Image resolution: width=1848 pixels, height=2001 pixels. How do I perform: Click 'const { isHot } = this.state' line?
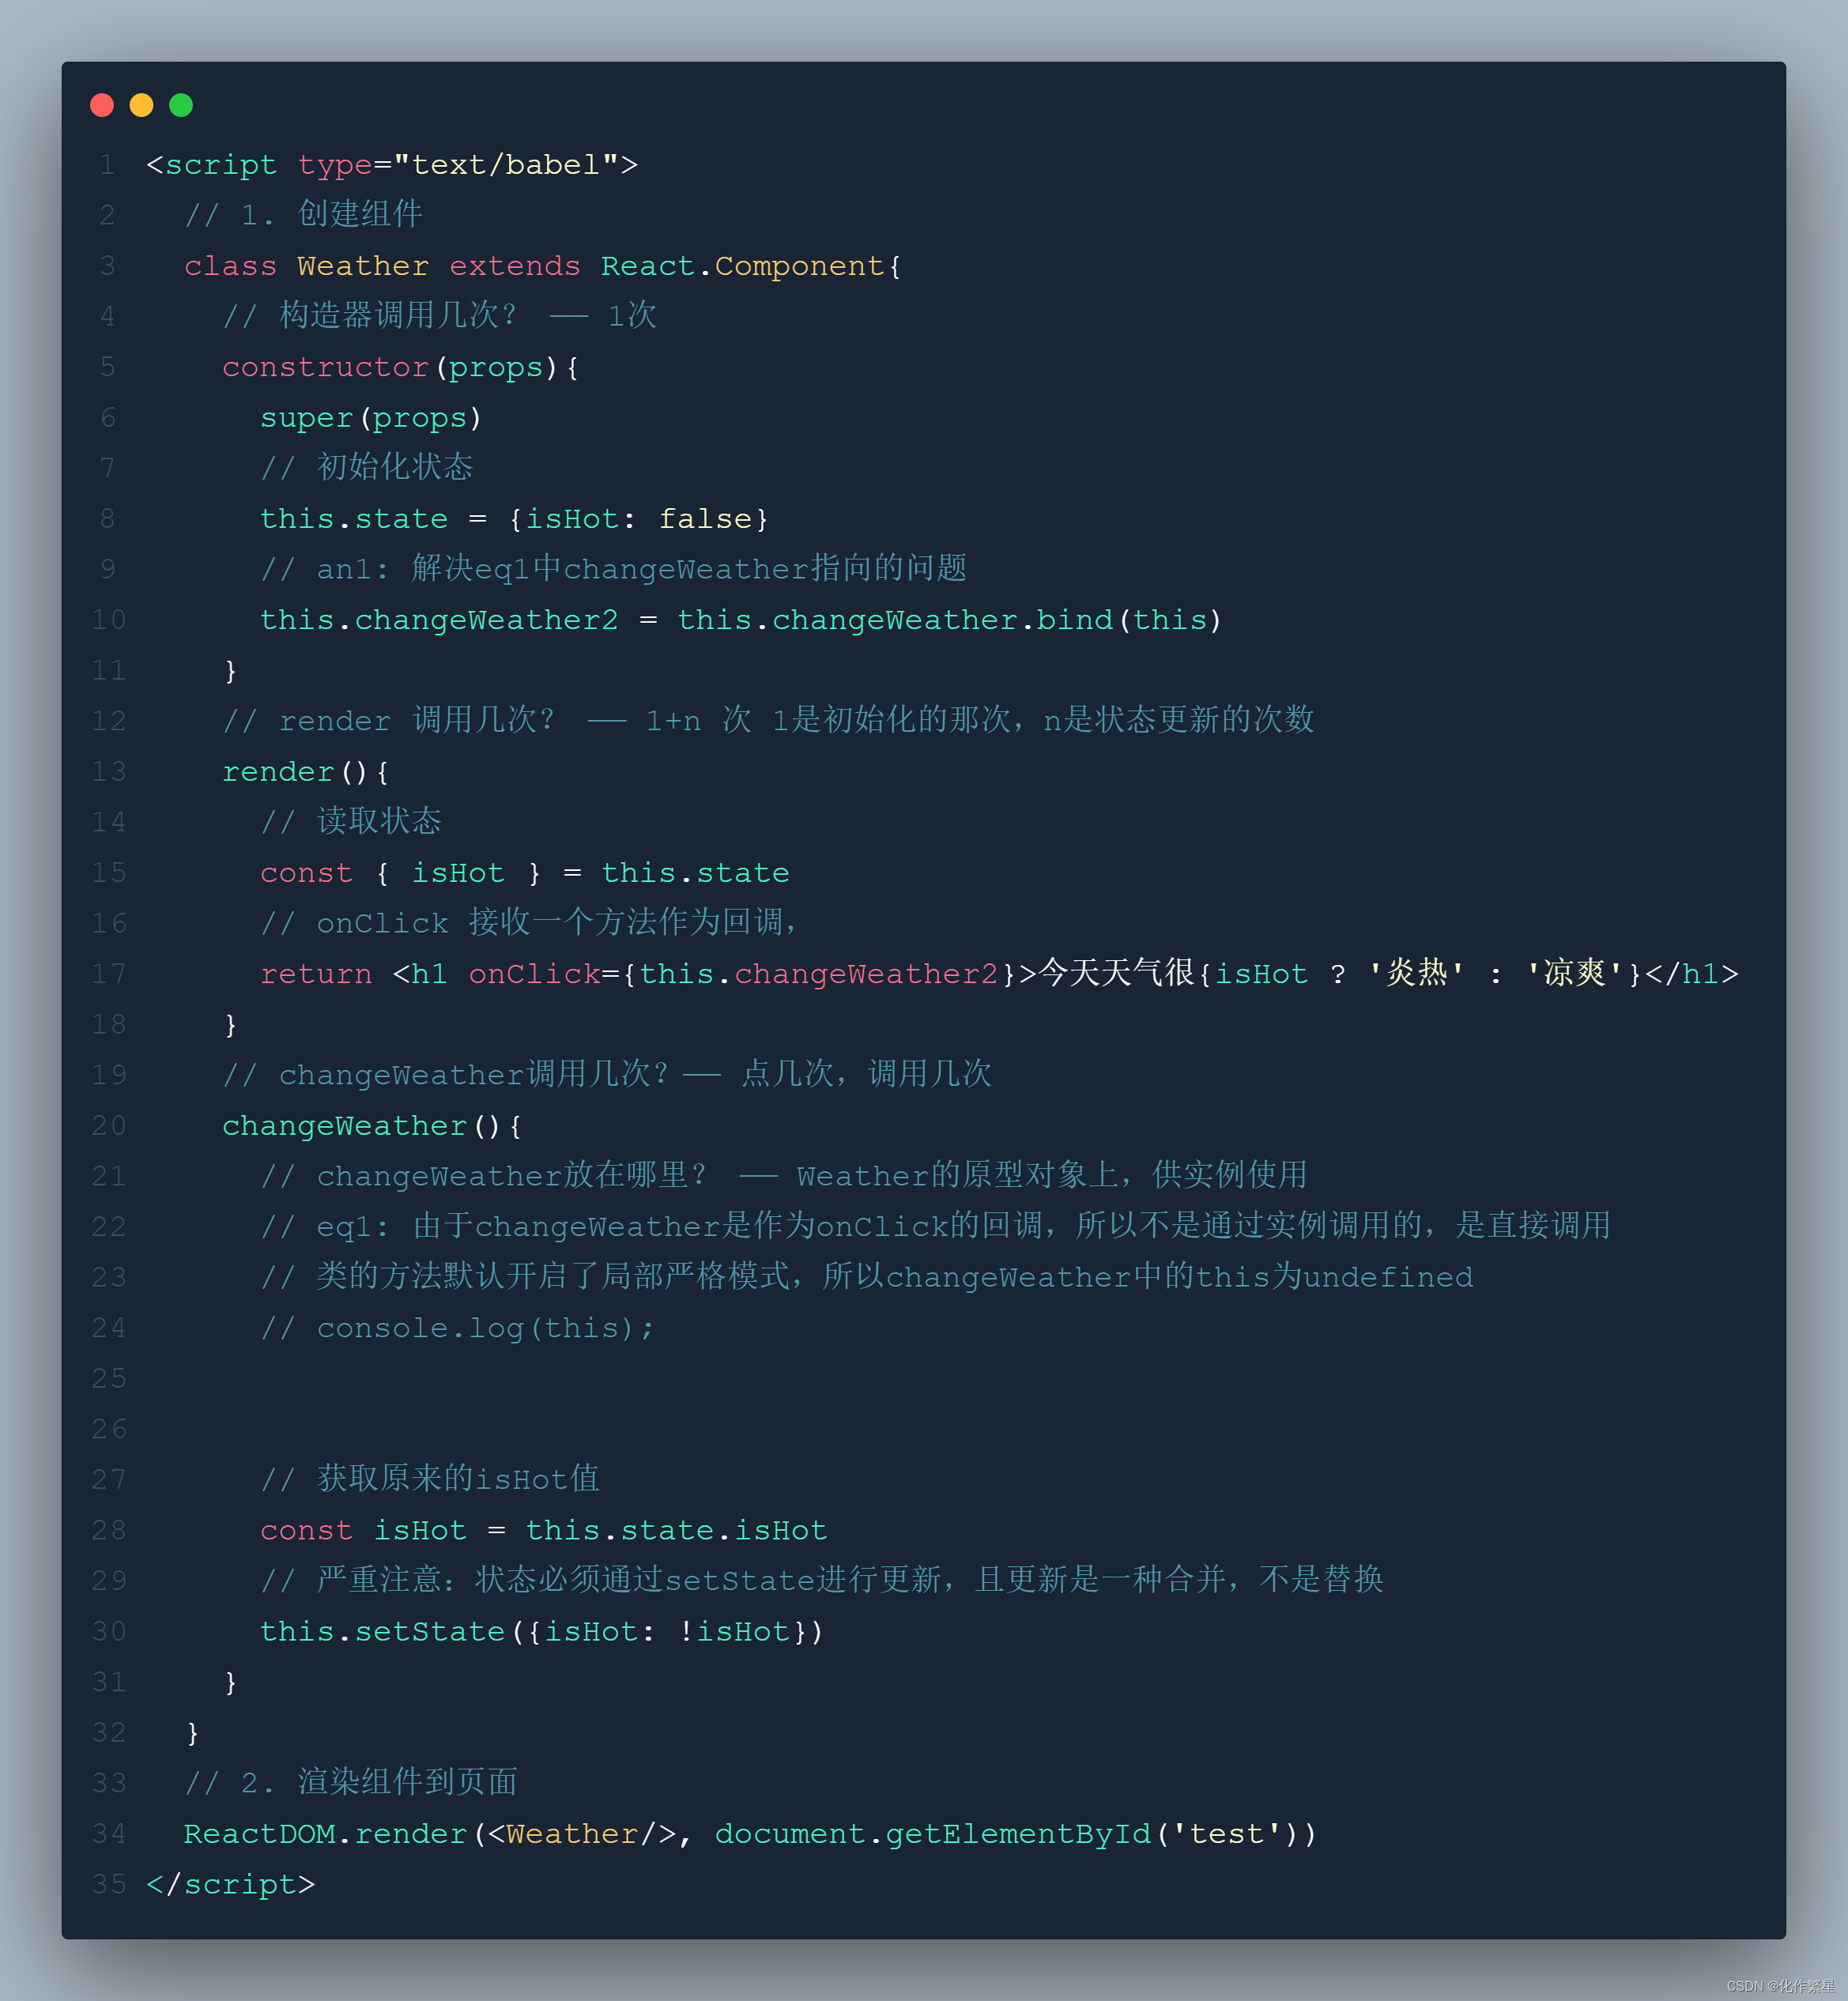click(524, 873)
